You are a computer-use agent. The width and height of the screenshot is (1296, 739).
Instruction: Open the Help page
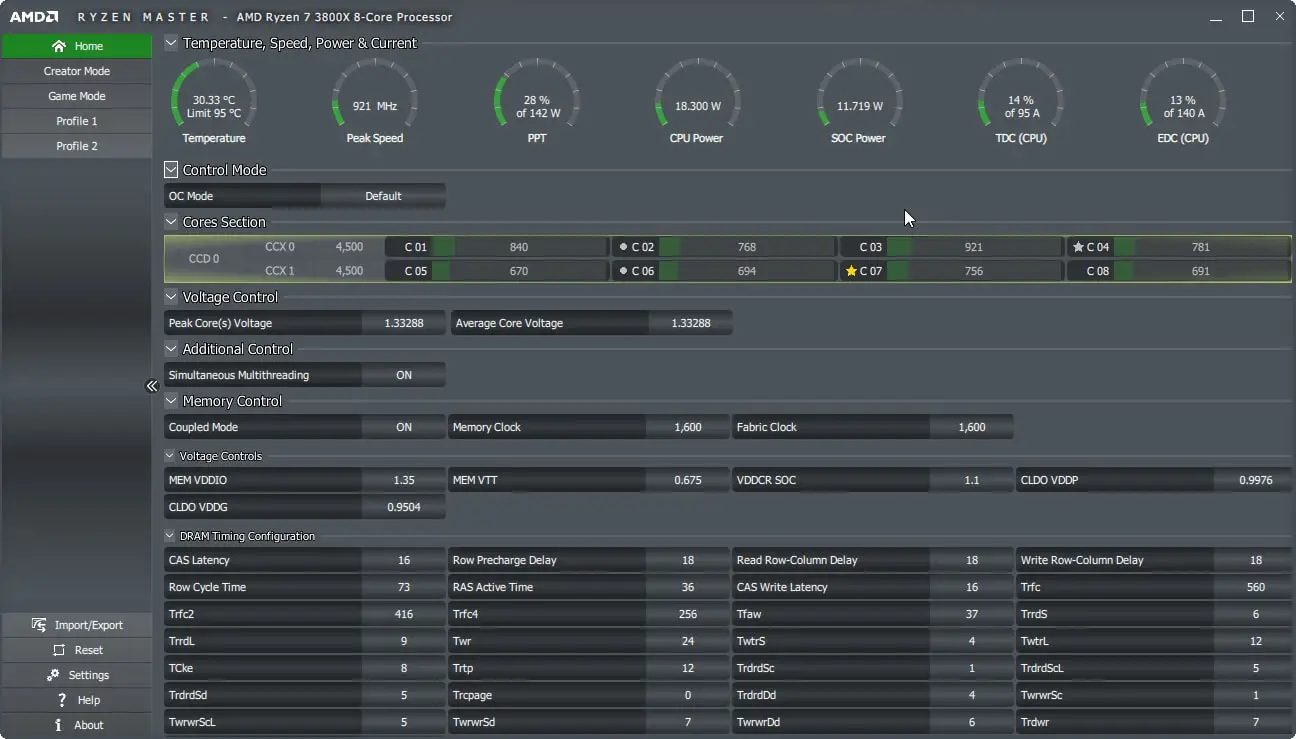76,700
